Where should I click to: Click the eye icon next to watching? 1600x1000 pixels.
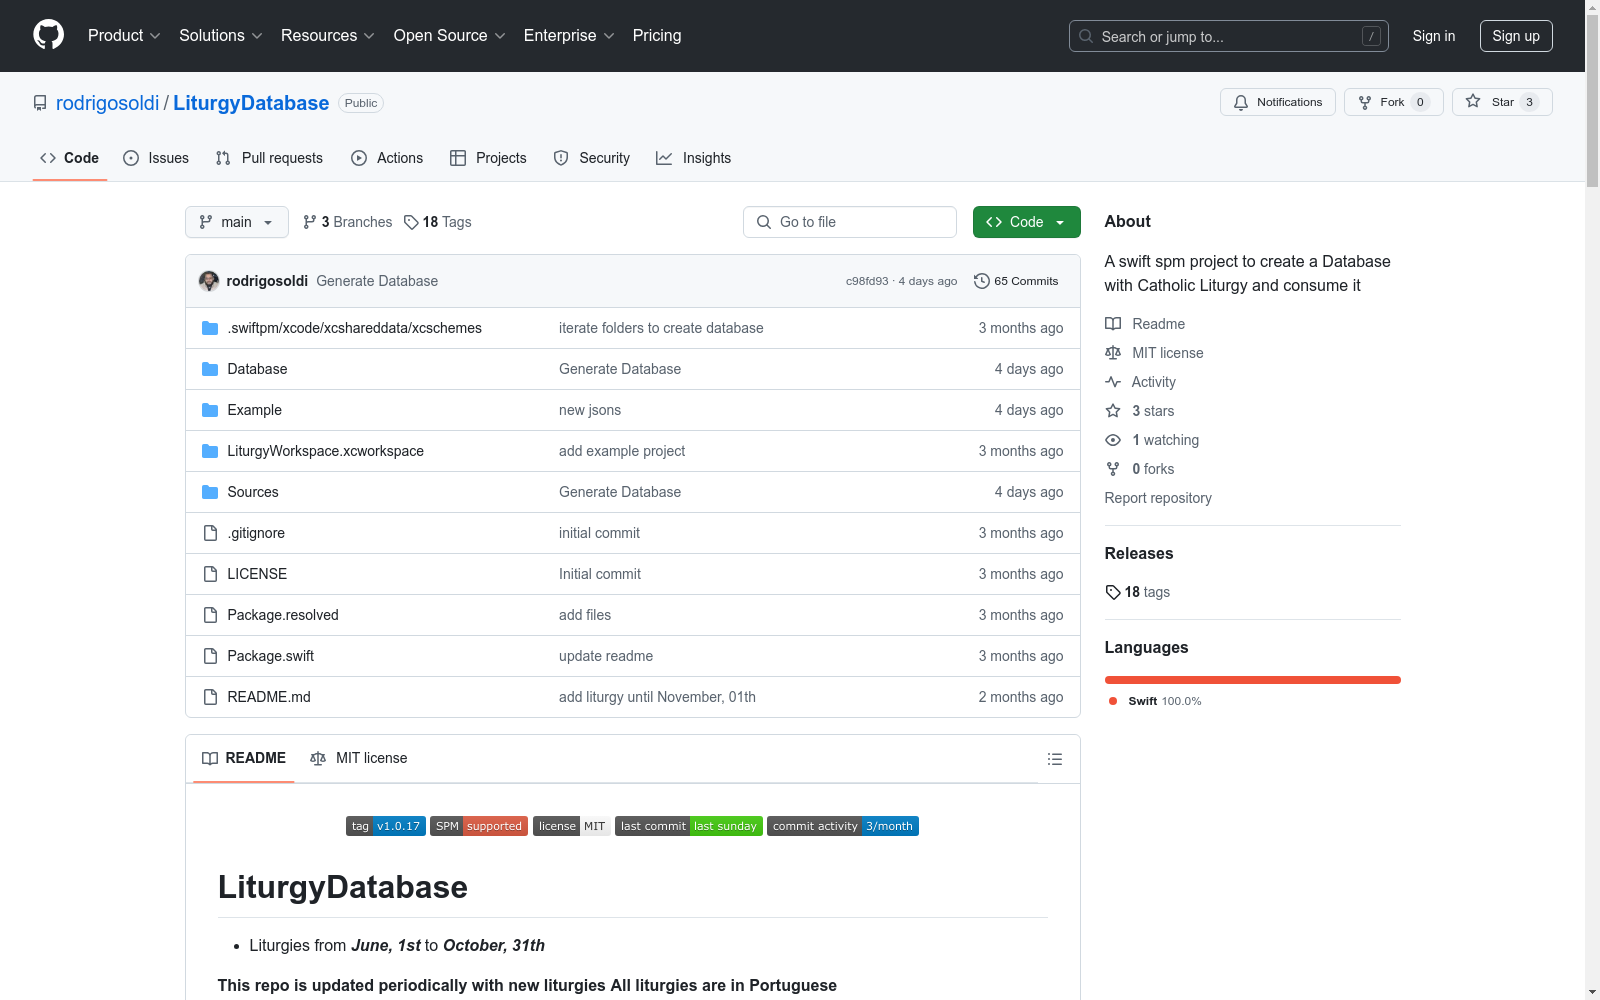[x=1113, y=440]
